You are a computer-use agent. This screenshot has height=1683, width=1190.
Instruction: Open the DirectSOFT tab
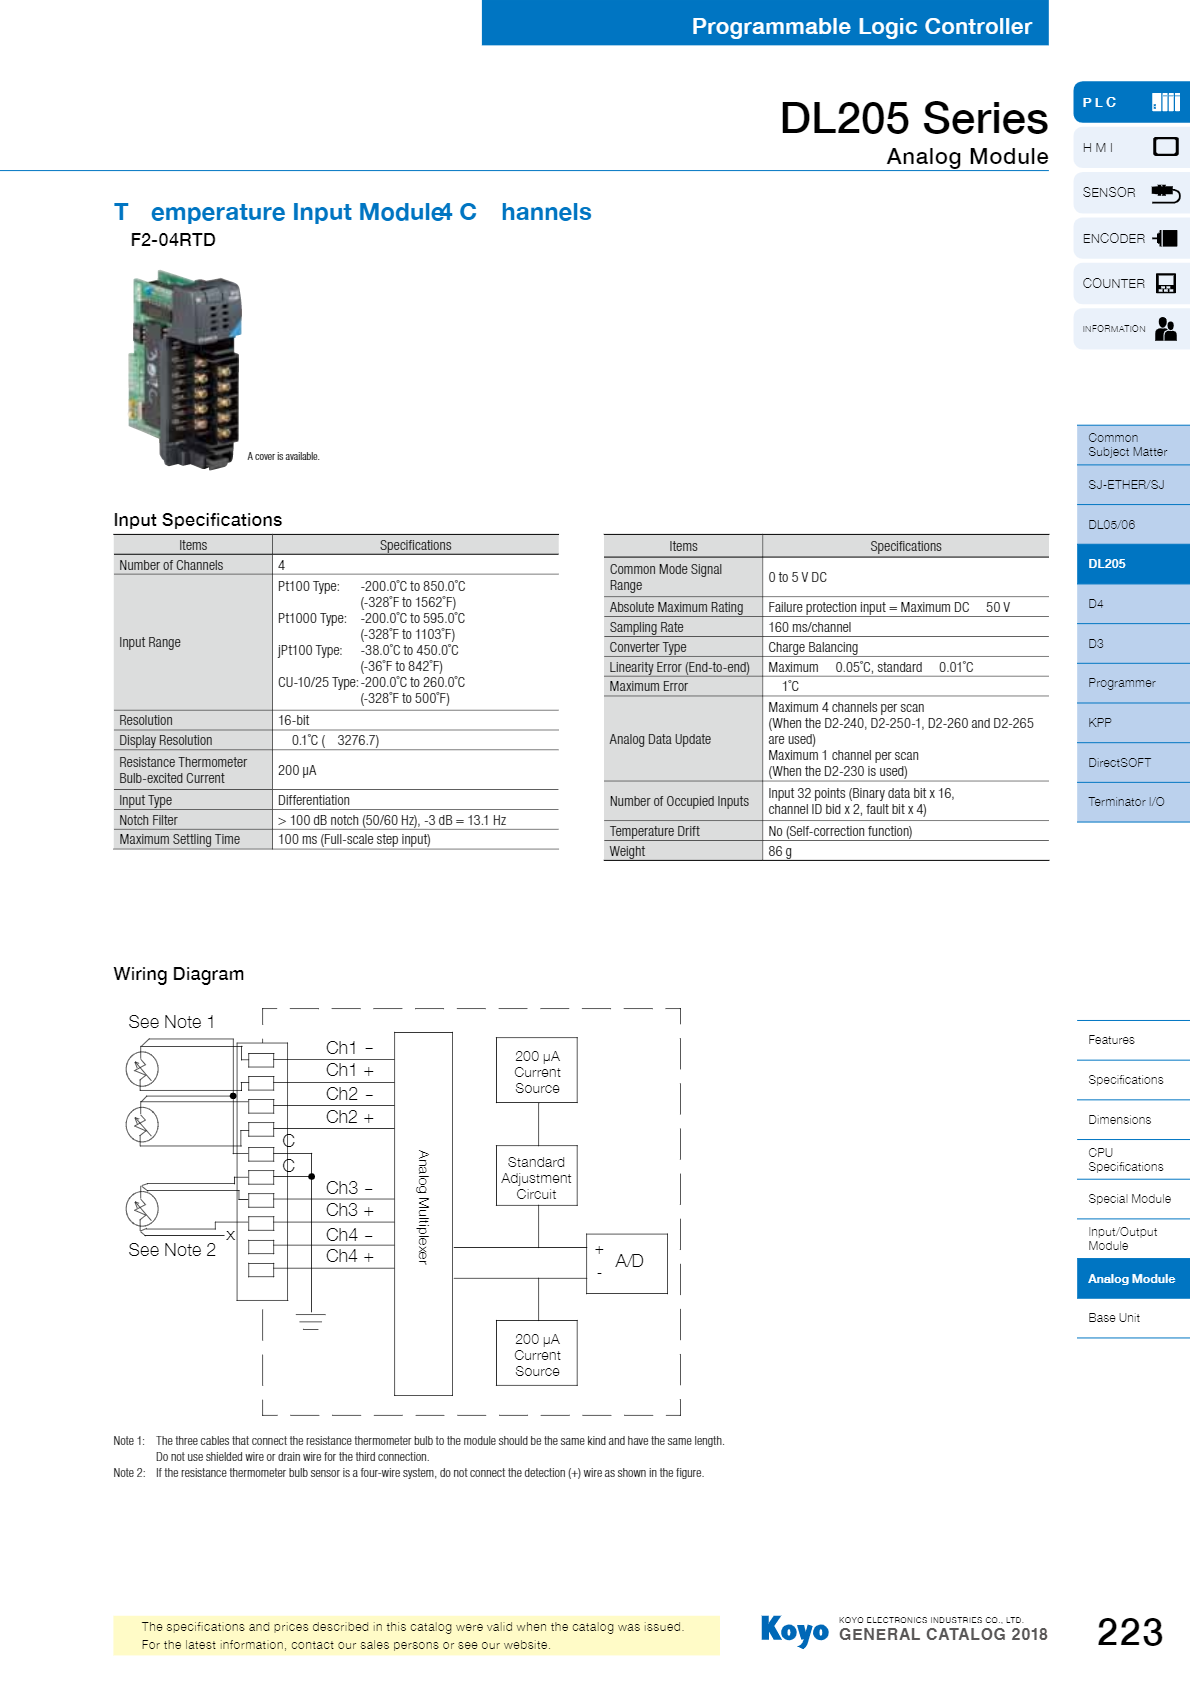[x=1133, y=762]
